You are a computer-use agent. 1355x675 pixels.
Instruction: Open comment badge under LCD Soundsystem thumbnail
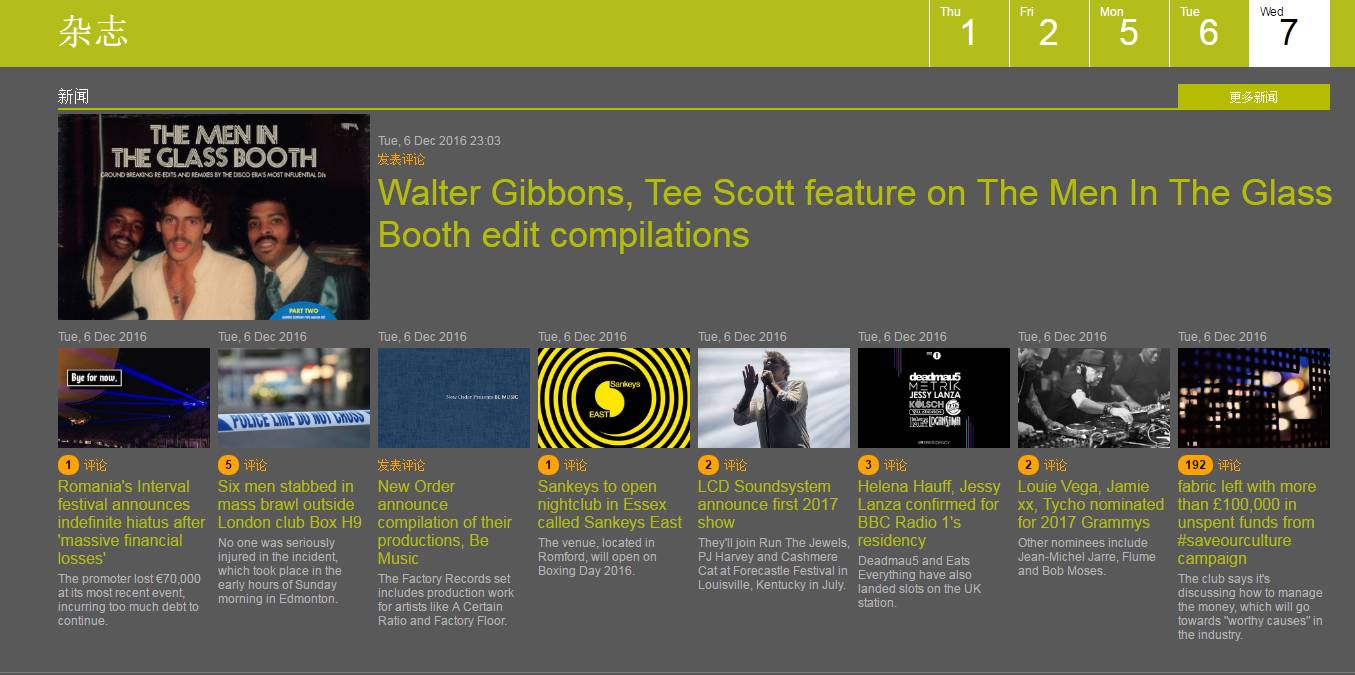(708, 465)
